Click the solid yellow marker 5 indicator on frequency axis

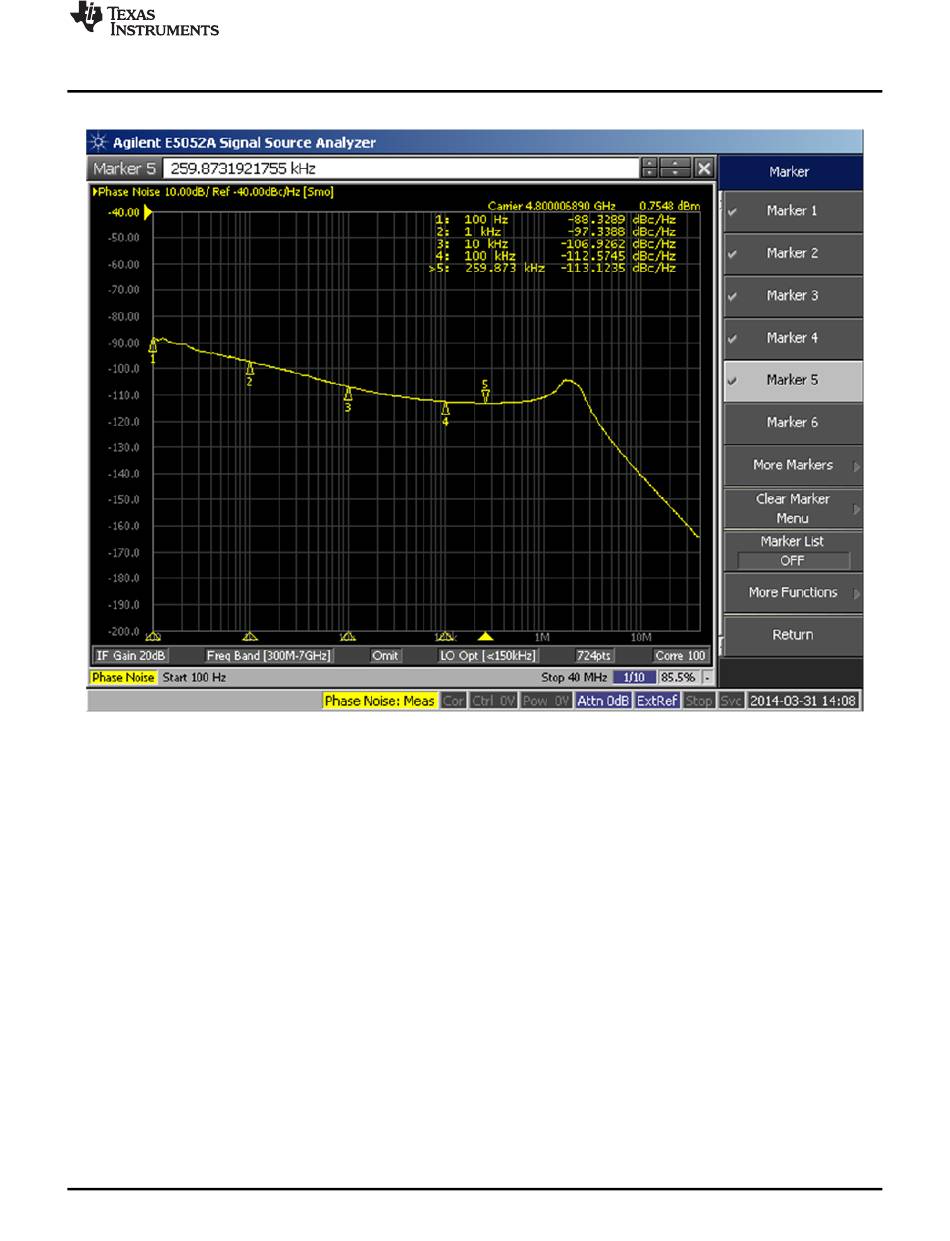(486, 636)
